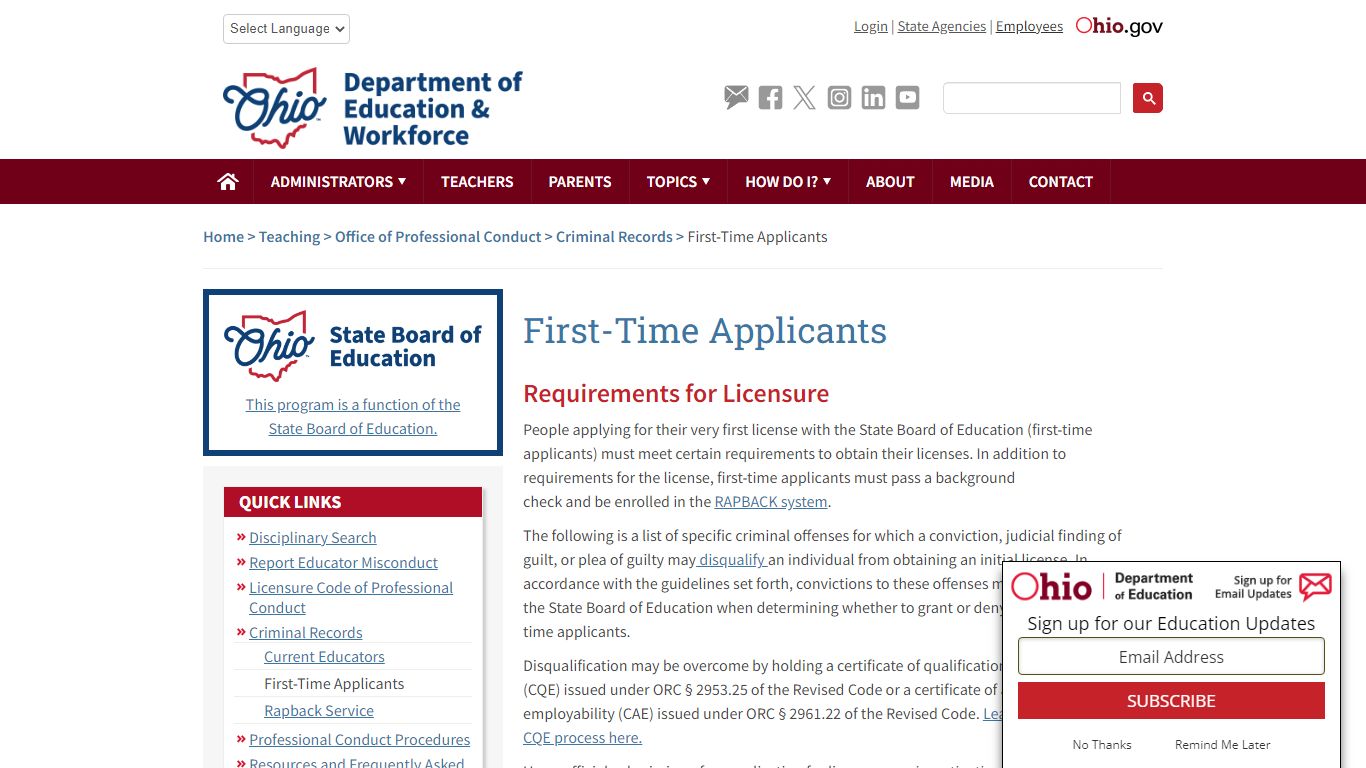Open Current Educators sub-link
1366x768 pixels.
pyautogui.click(x=324, y=657)
